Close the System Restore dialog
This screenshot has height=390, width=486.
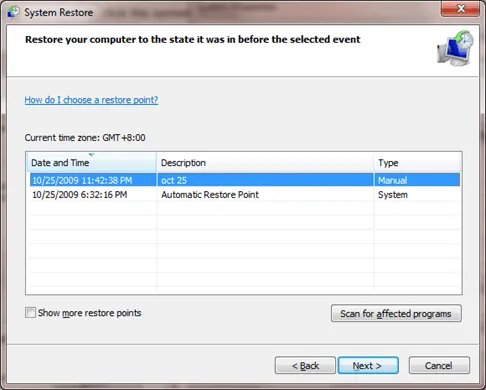[x=461, y=9]
